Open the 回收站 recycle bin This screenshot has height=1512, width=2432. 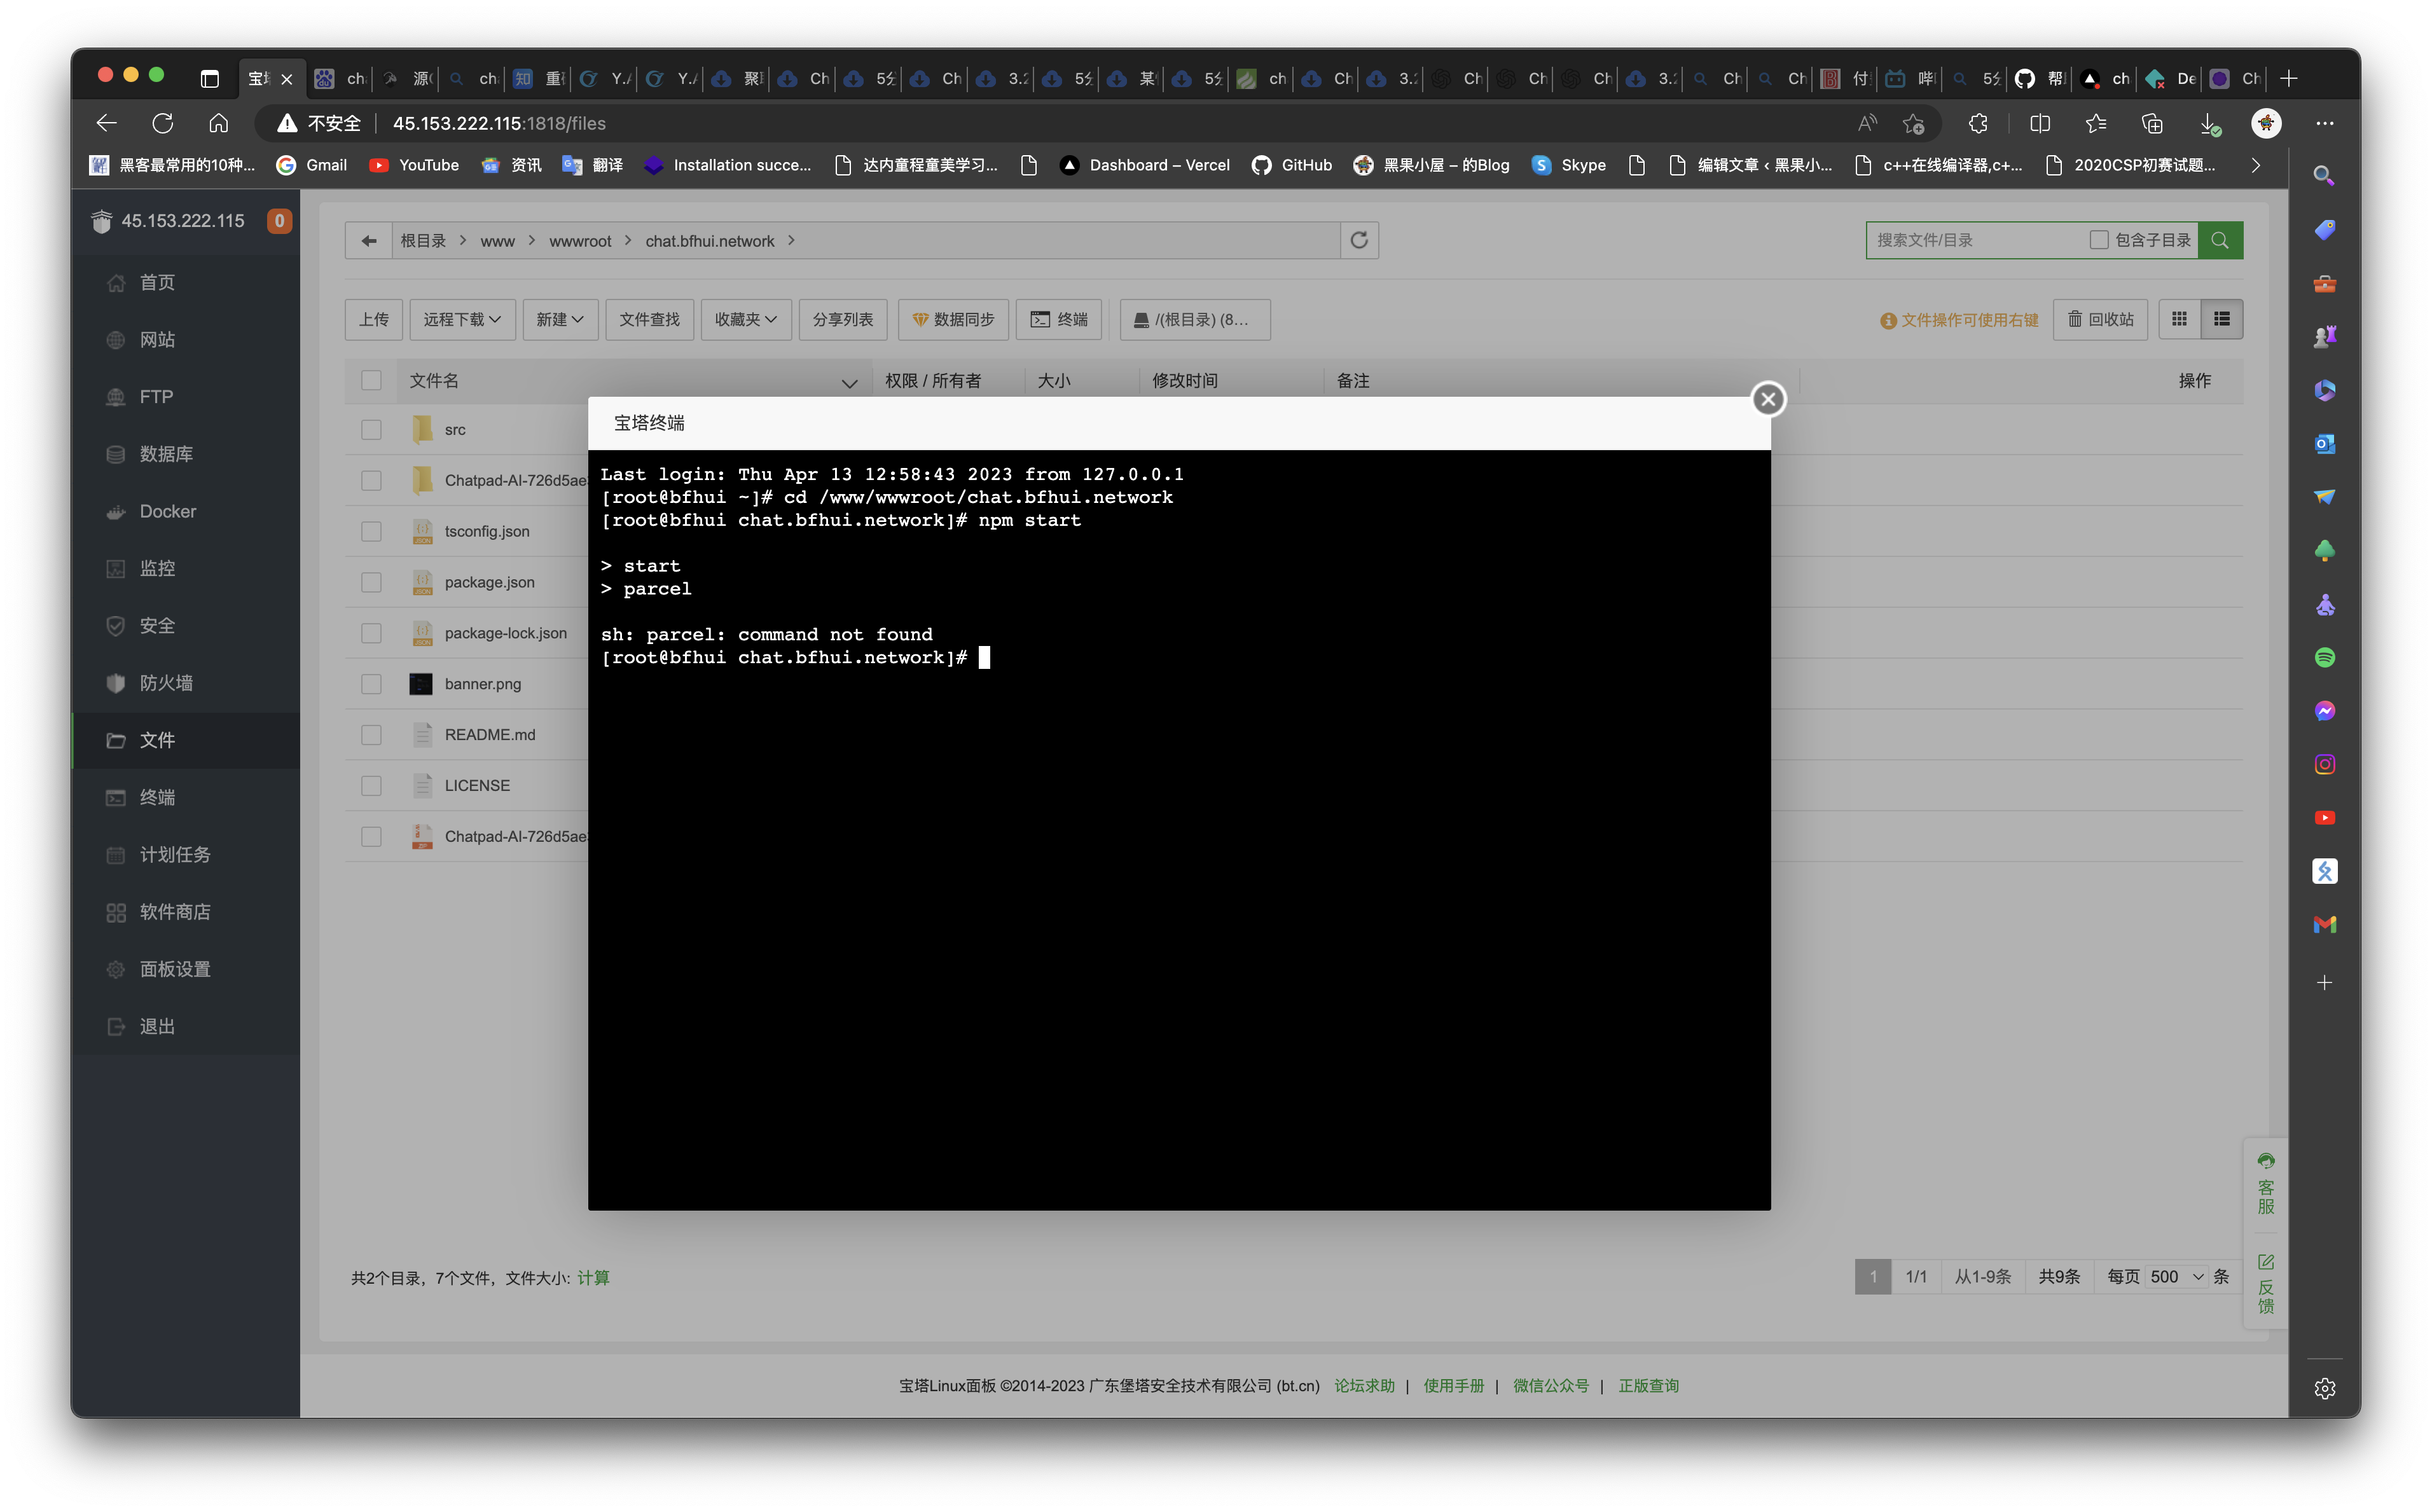tap(2100, 318)
